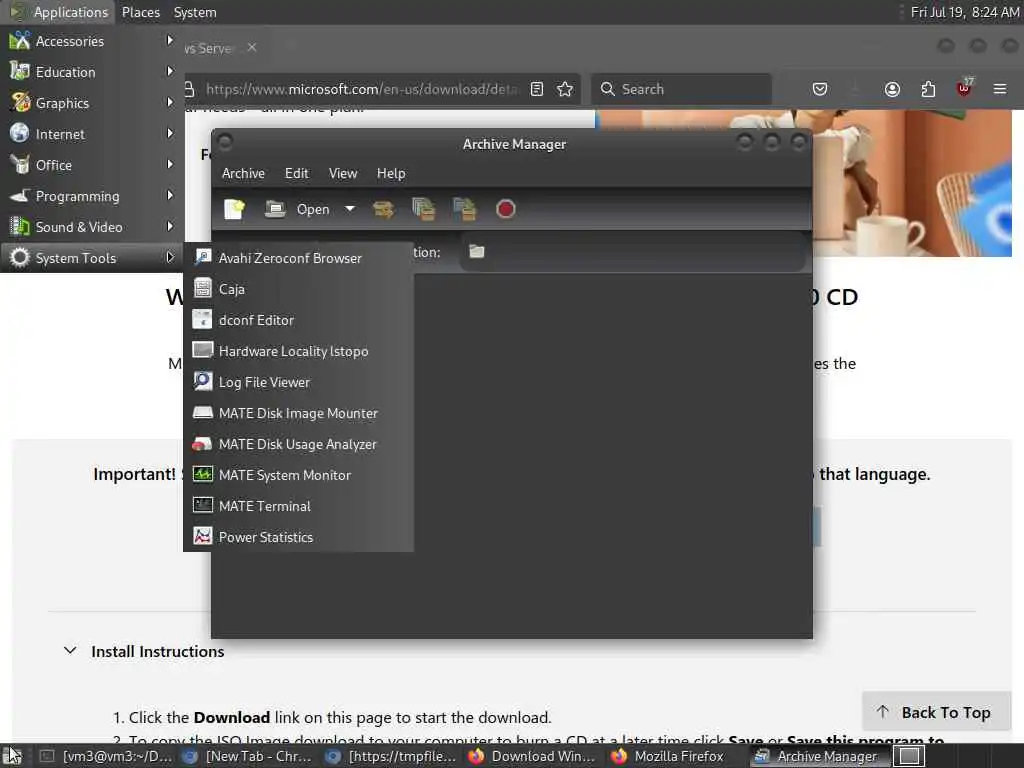Open the Edit menu in Archive Manager
The image size is (1024, 768).
click(x=296, y=173)
